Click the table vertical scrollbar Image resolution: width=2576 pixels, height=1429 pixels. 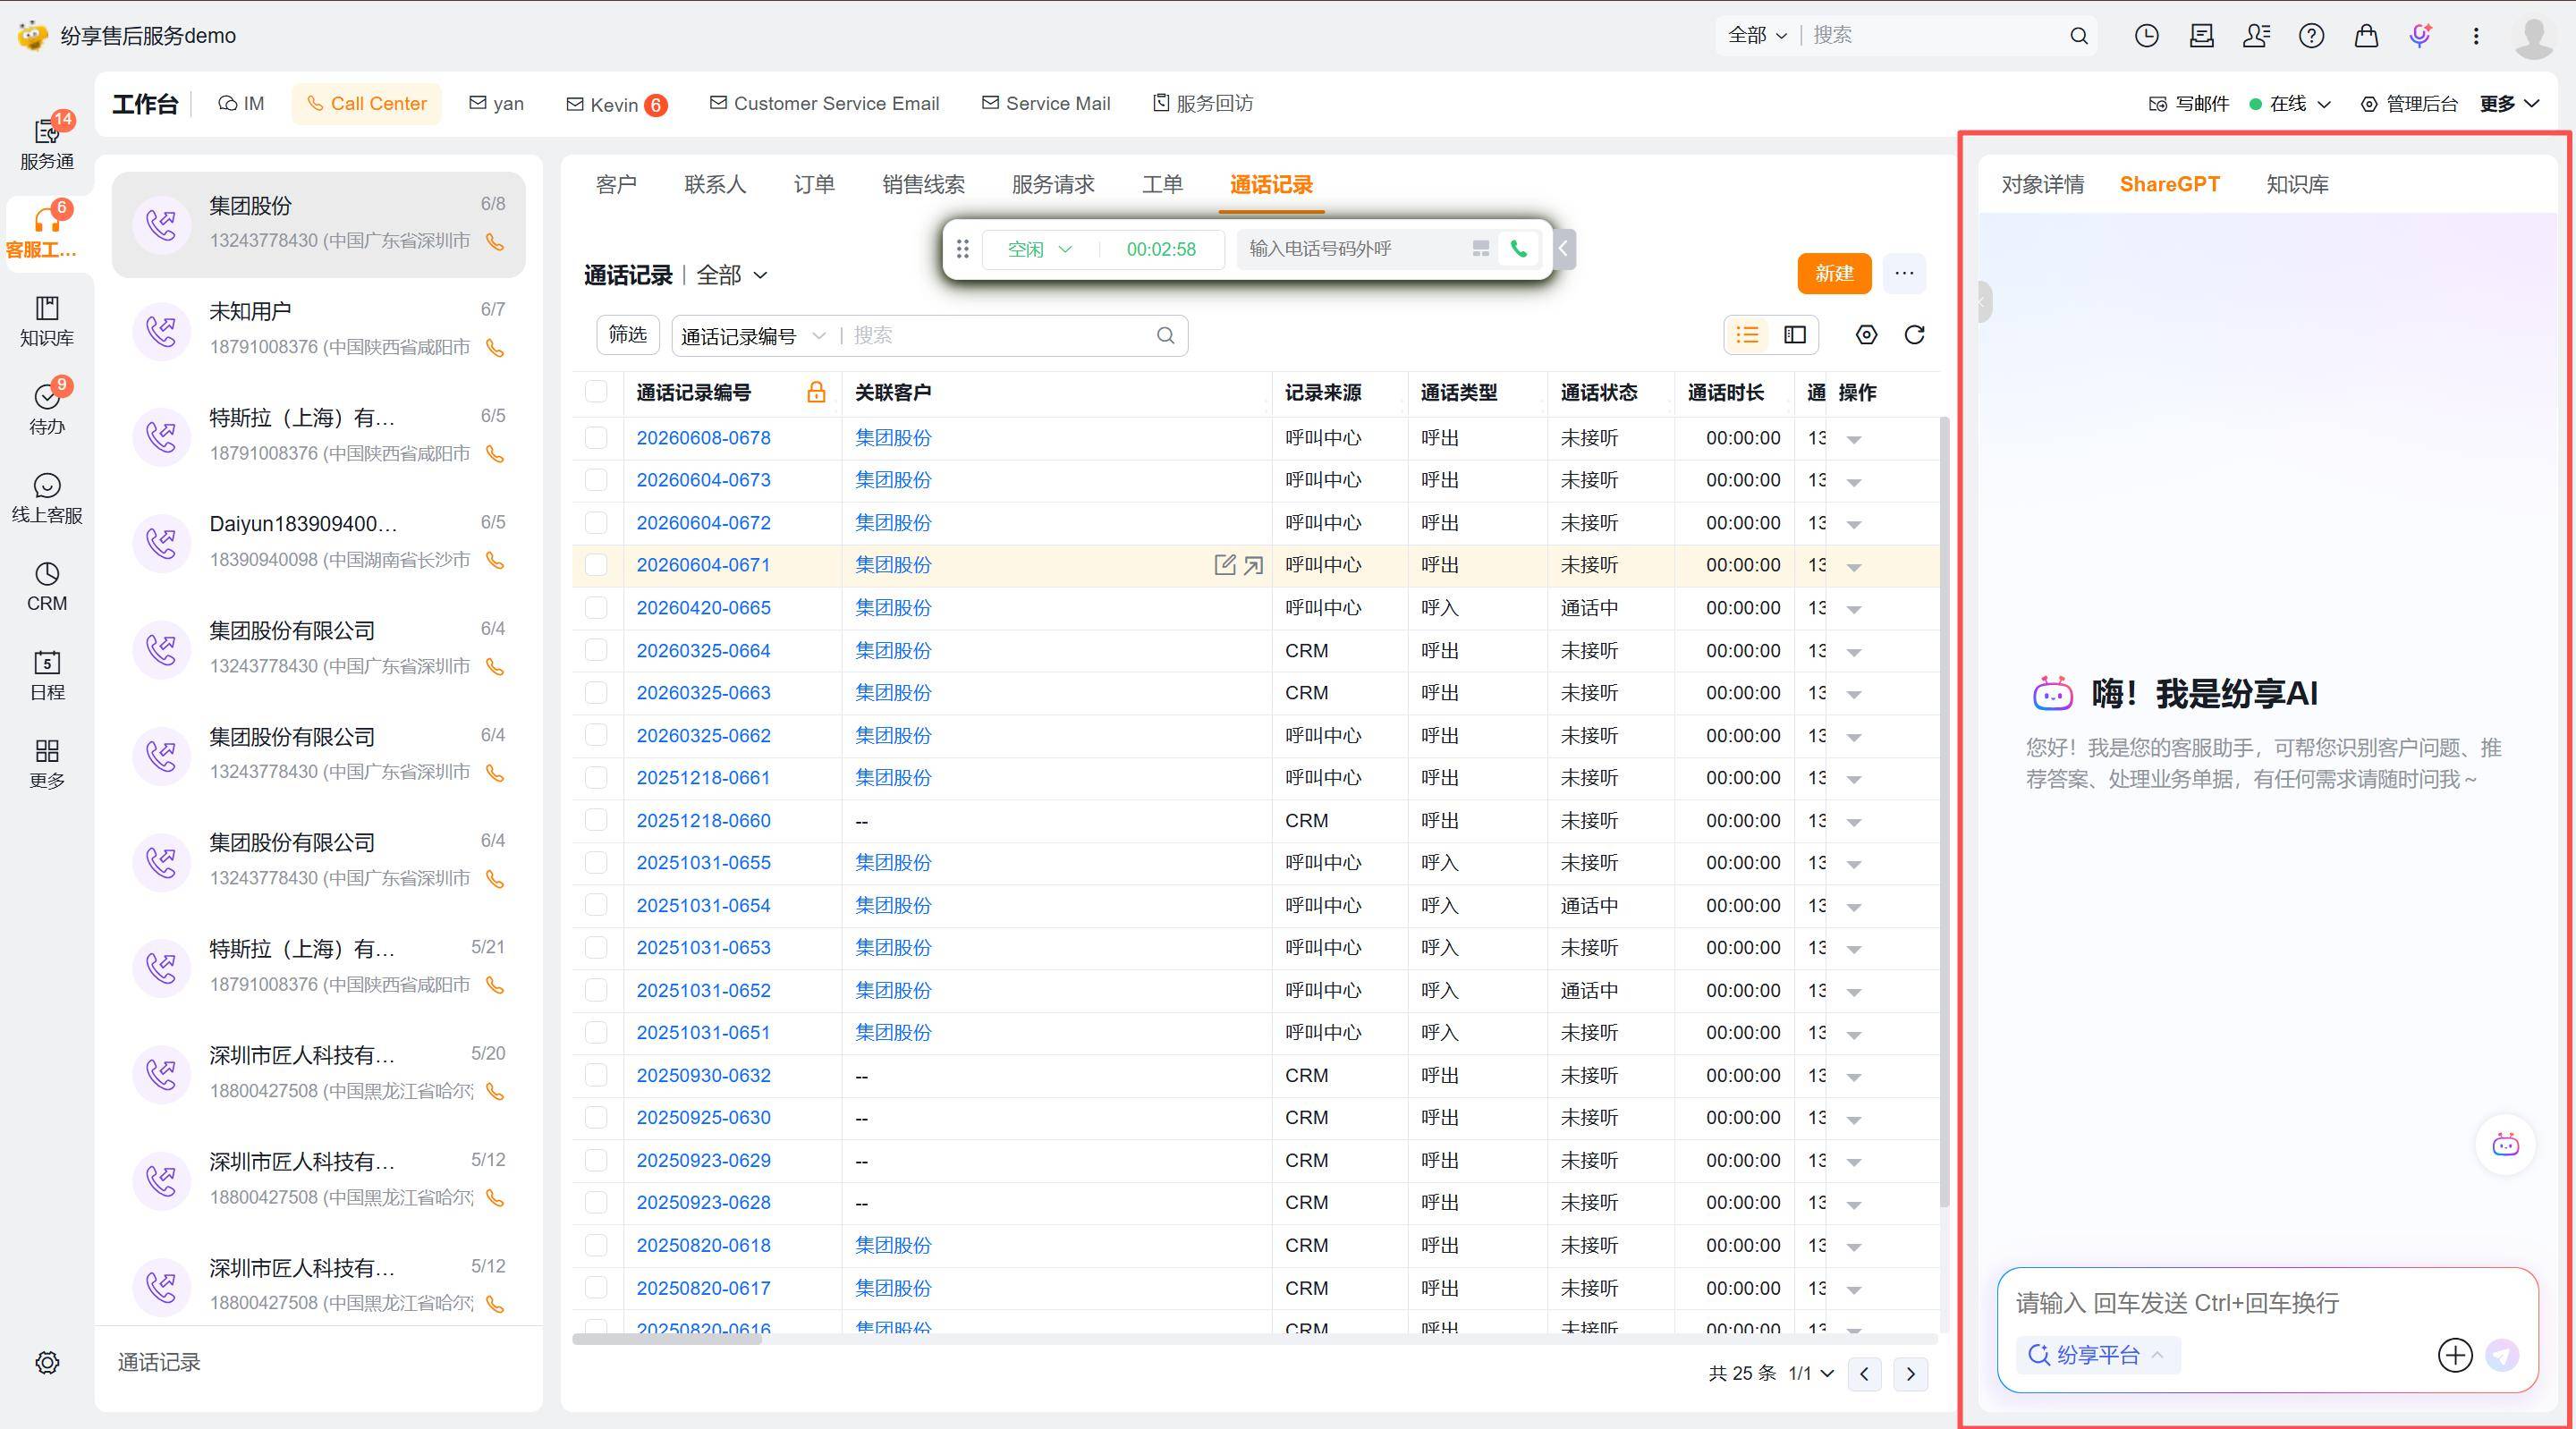1944,810
